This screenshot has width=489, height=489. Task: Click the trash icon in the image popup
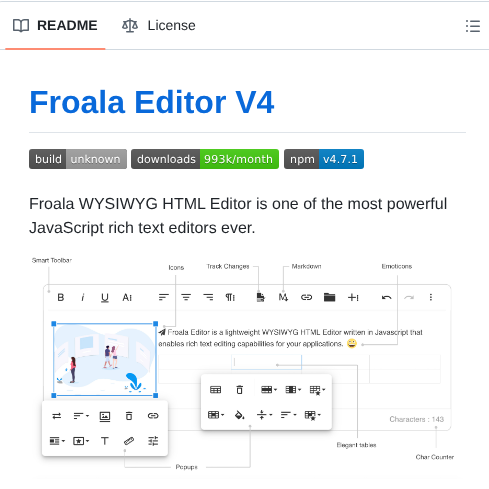(x=129, y=416)
